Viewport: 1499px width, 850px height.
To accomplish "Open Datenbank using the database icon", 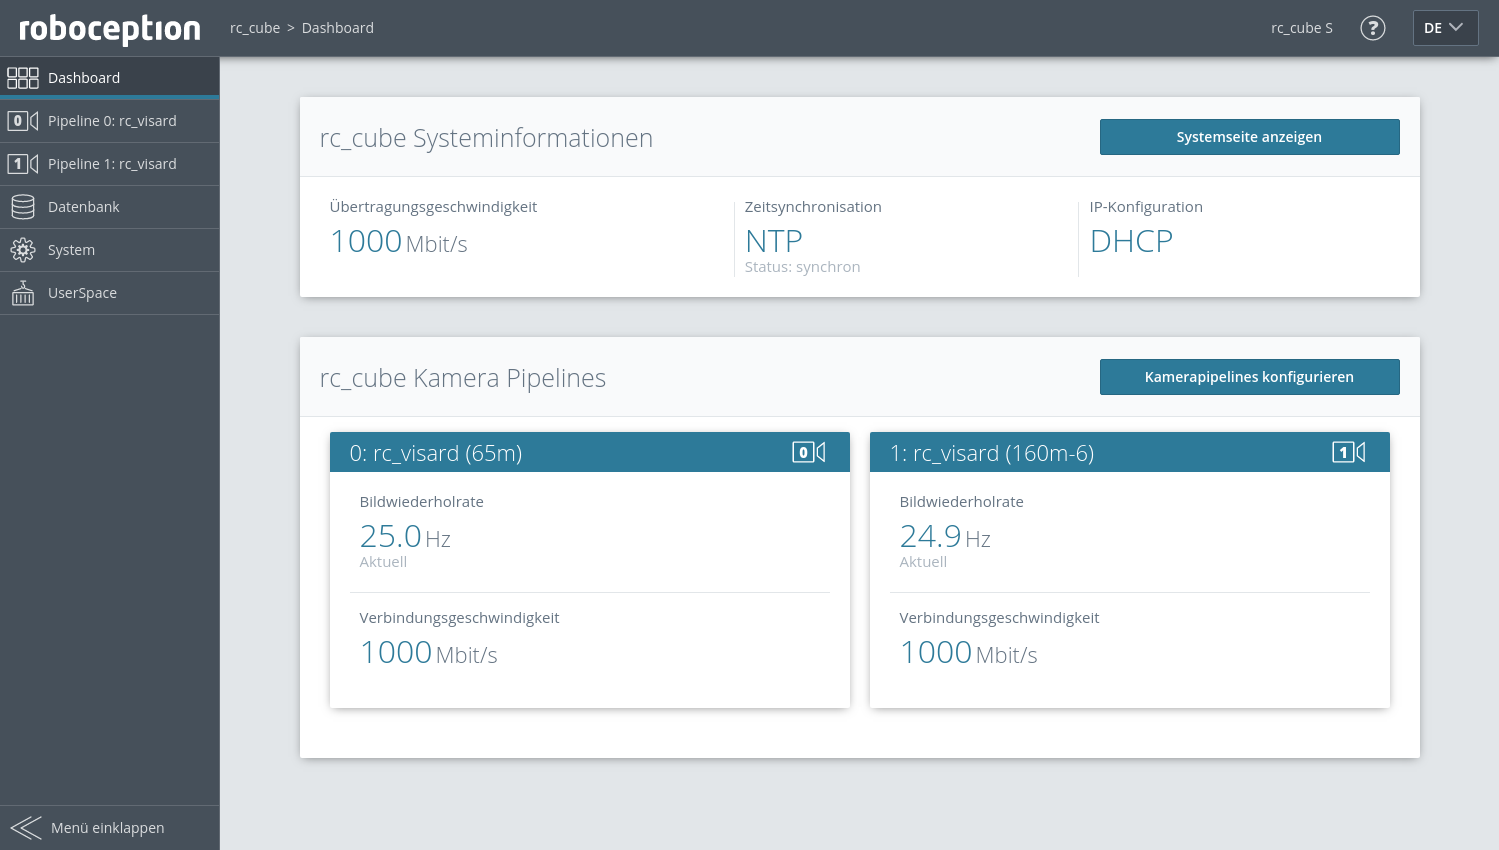I will (x=23, y=206).
